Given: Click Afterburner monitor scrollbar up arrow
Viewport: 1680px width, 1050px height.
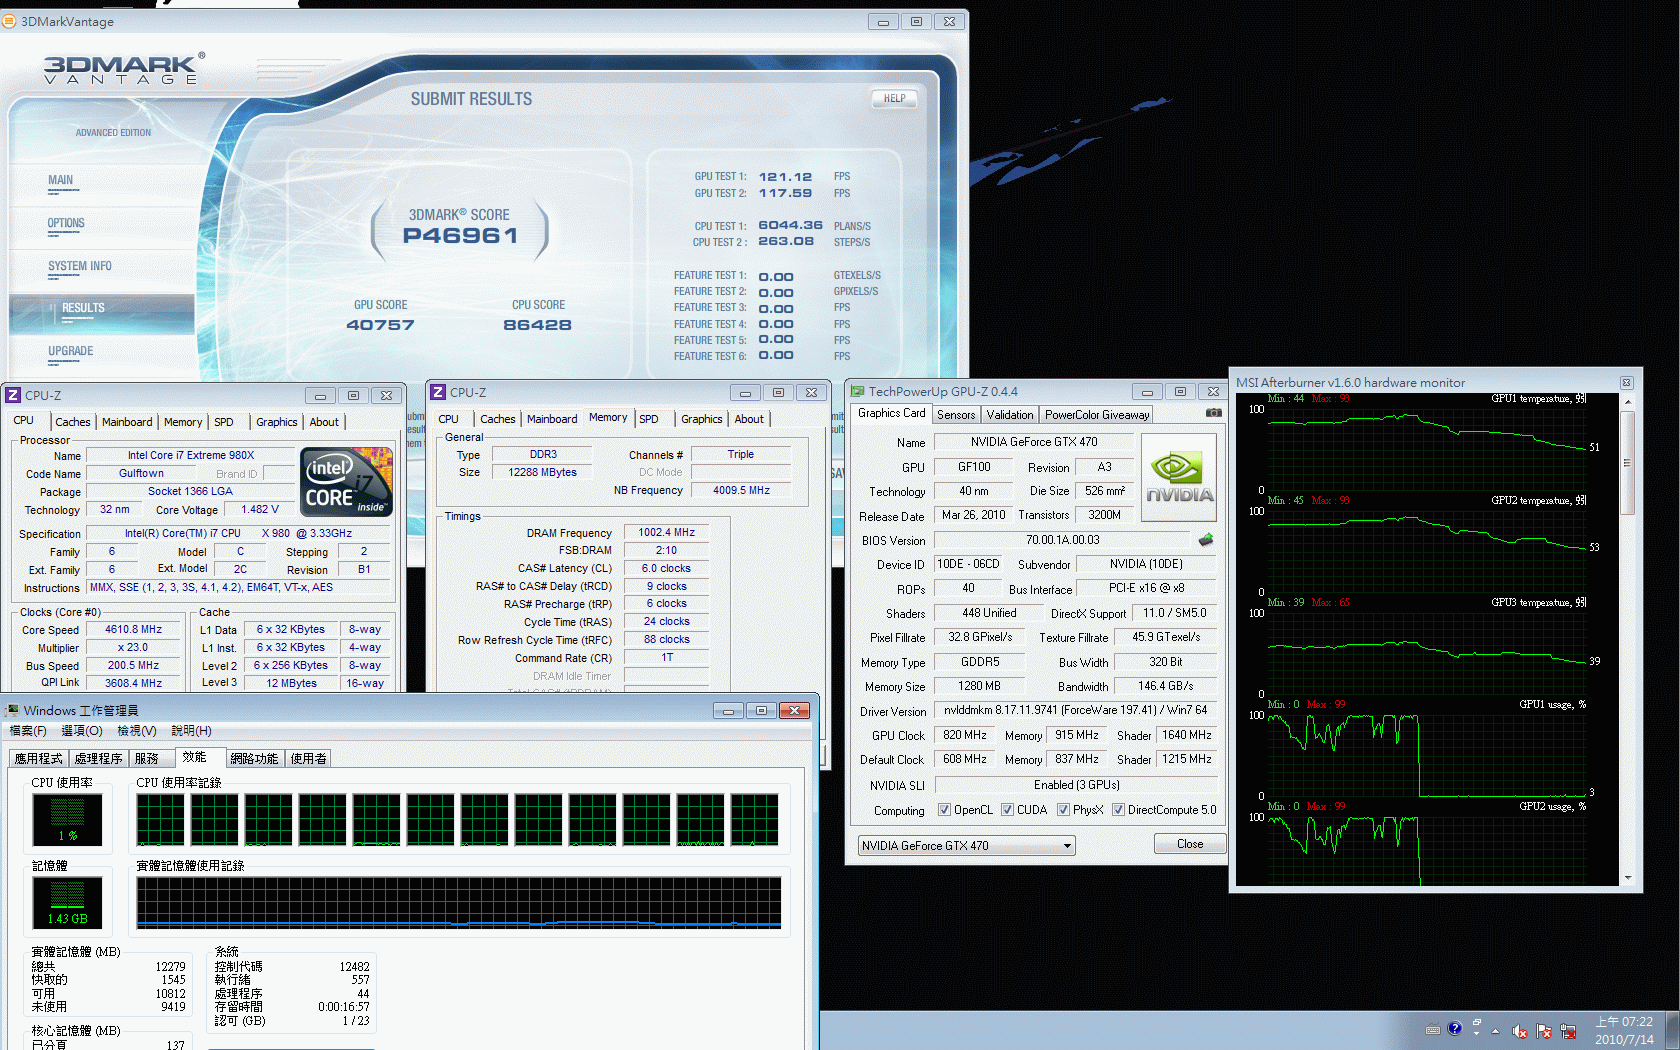Looking at the screenshot, I should 1628,402.
